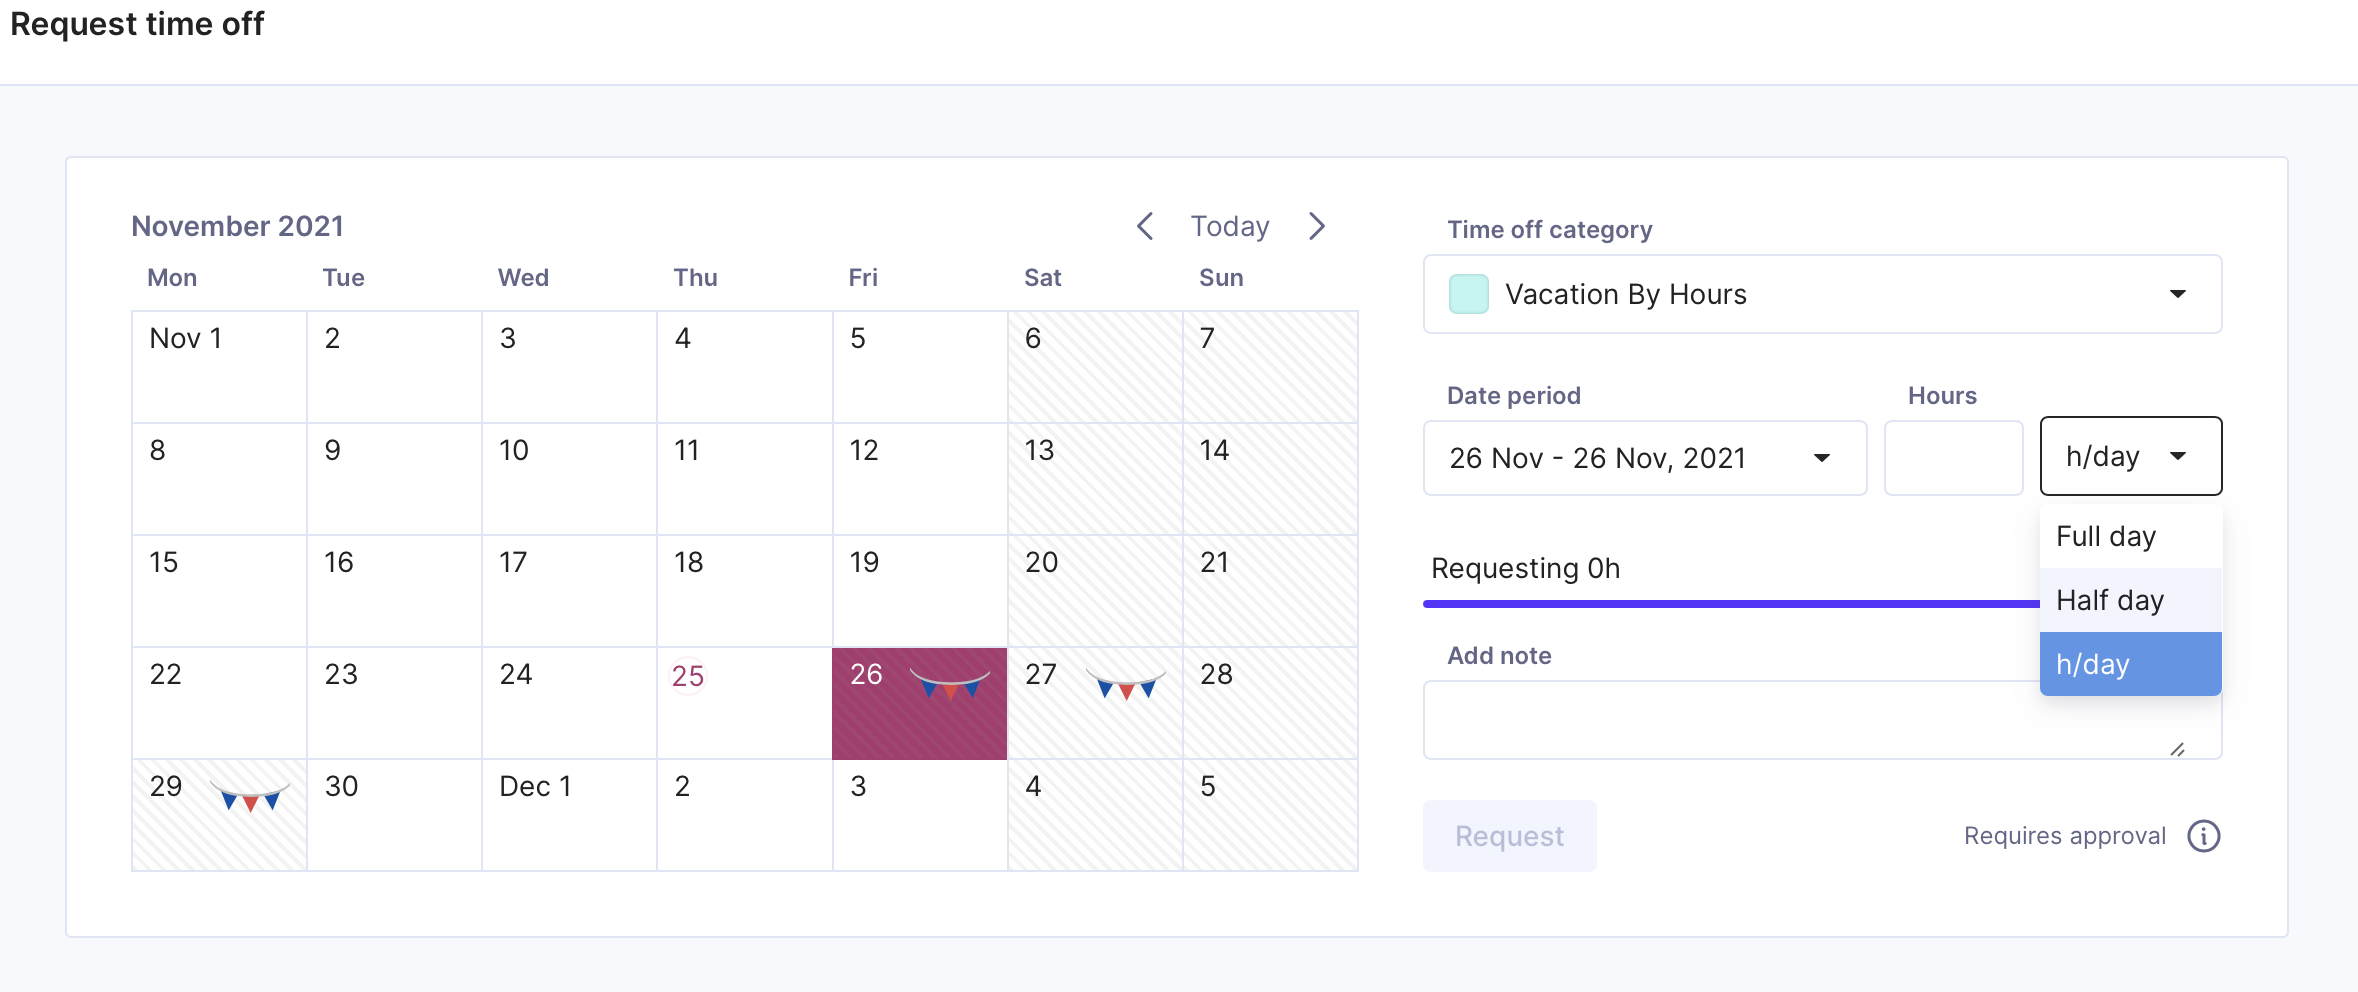
Task: Click the Hours input field
Action: click(x=1954, y=458)
